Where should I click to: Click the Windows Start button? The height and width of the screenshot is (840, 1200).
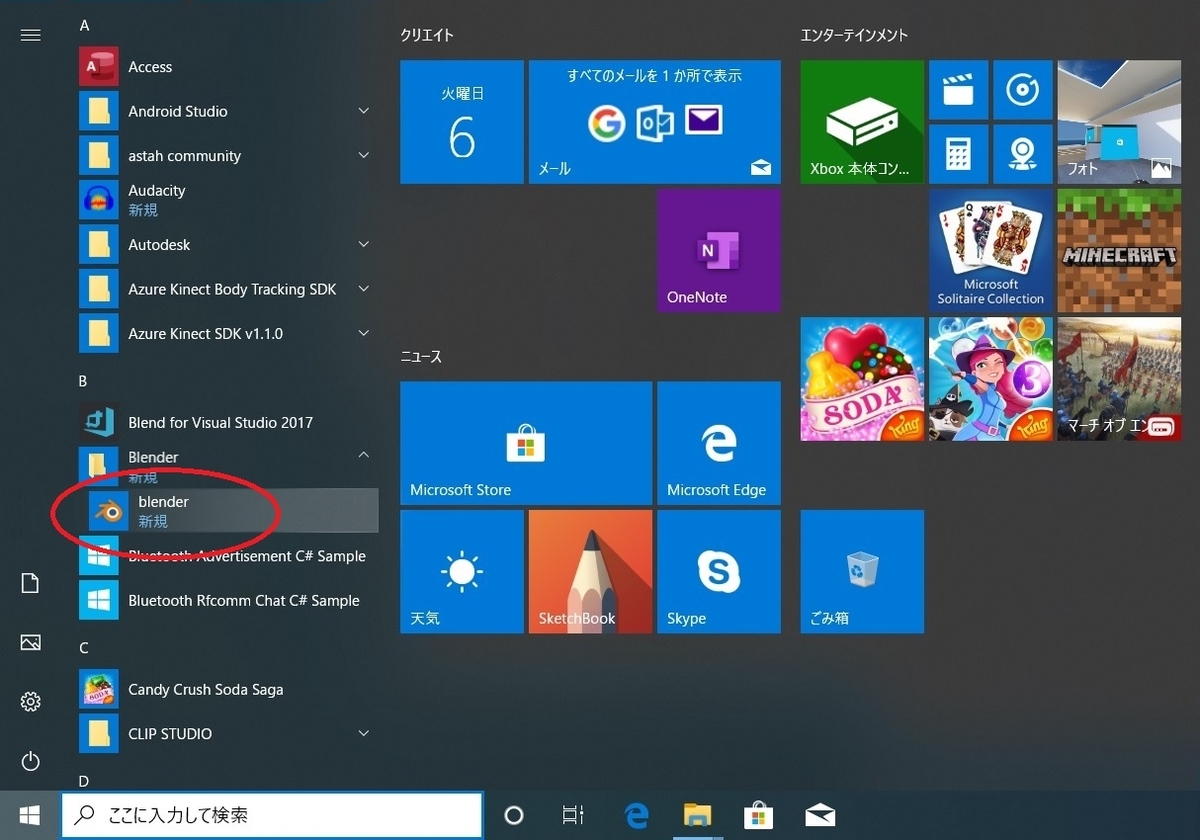[29, 815]
